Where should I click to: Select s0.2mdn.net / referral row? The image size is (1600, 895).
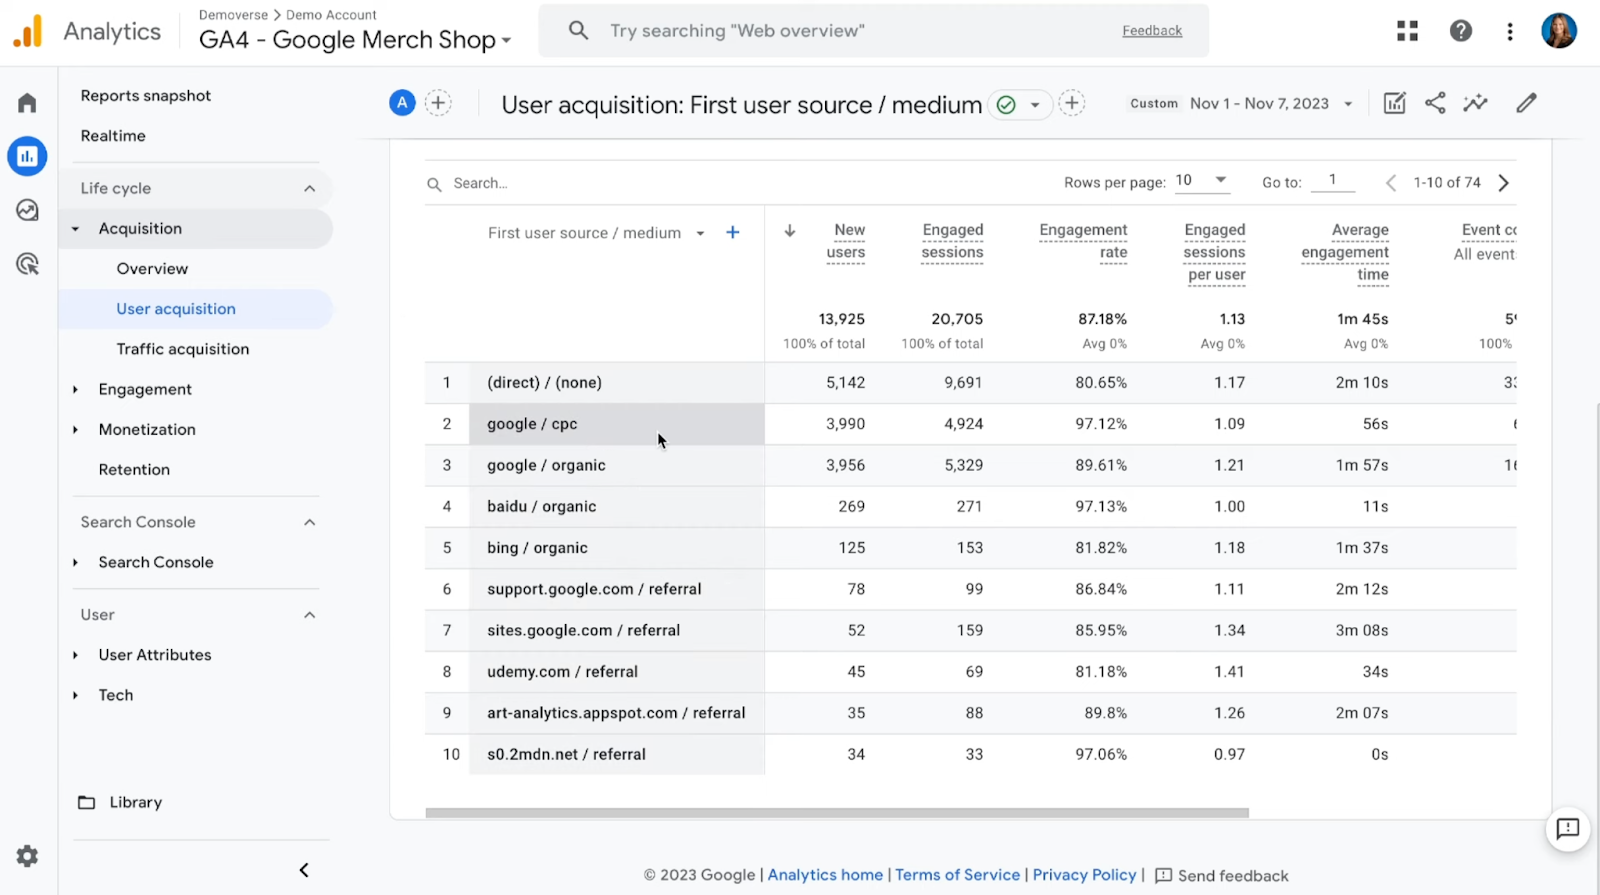click(970, 755)
